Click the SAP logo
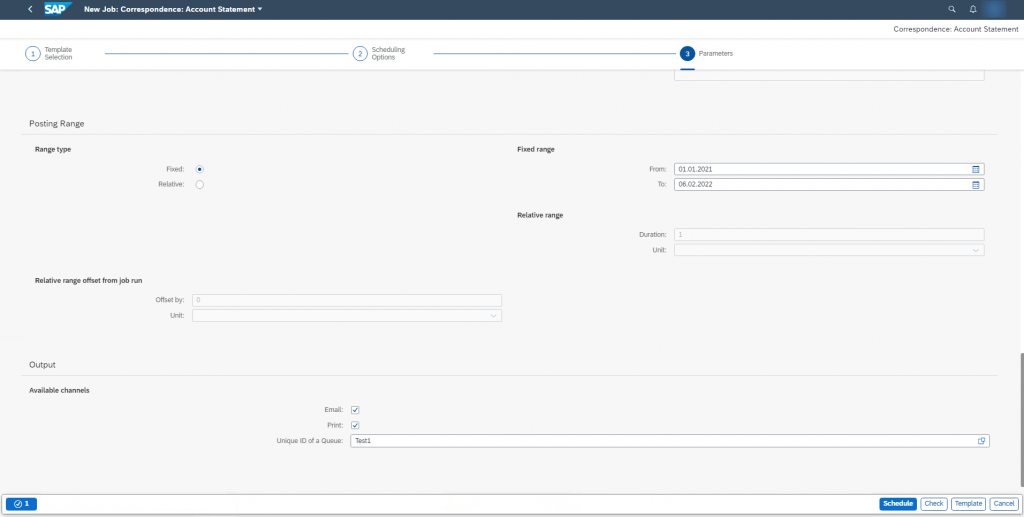 pos(58,9)
